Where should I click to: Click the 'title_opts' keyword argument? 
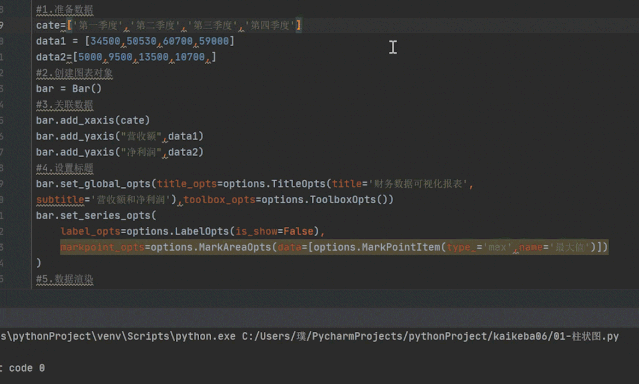pos(187,184)
